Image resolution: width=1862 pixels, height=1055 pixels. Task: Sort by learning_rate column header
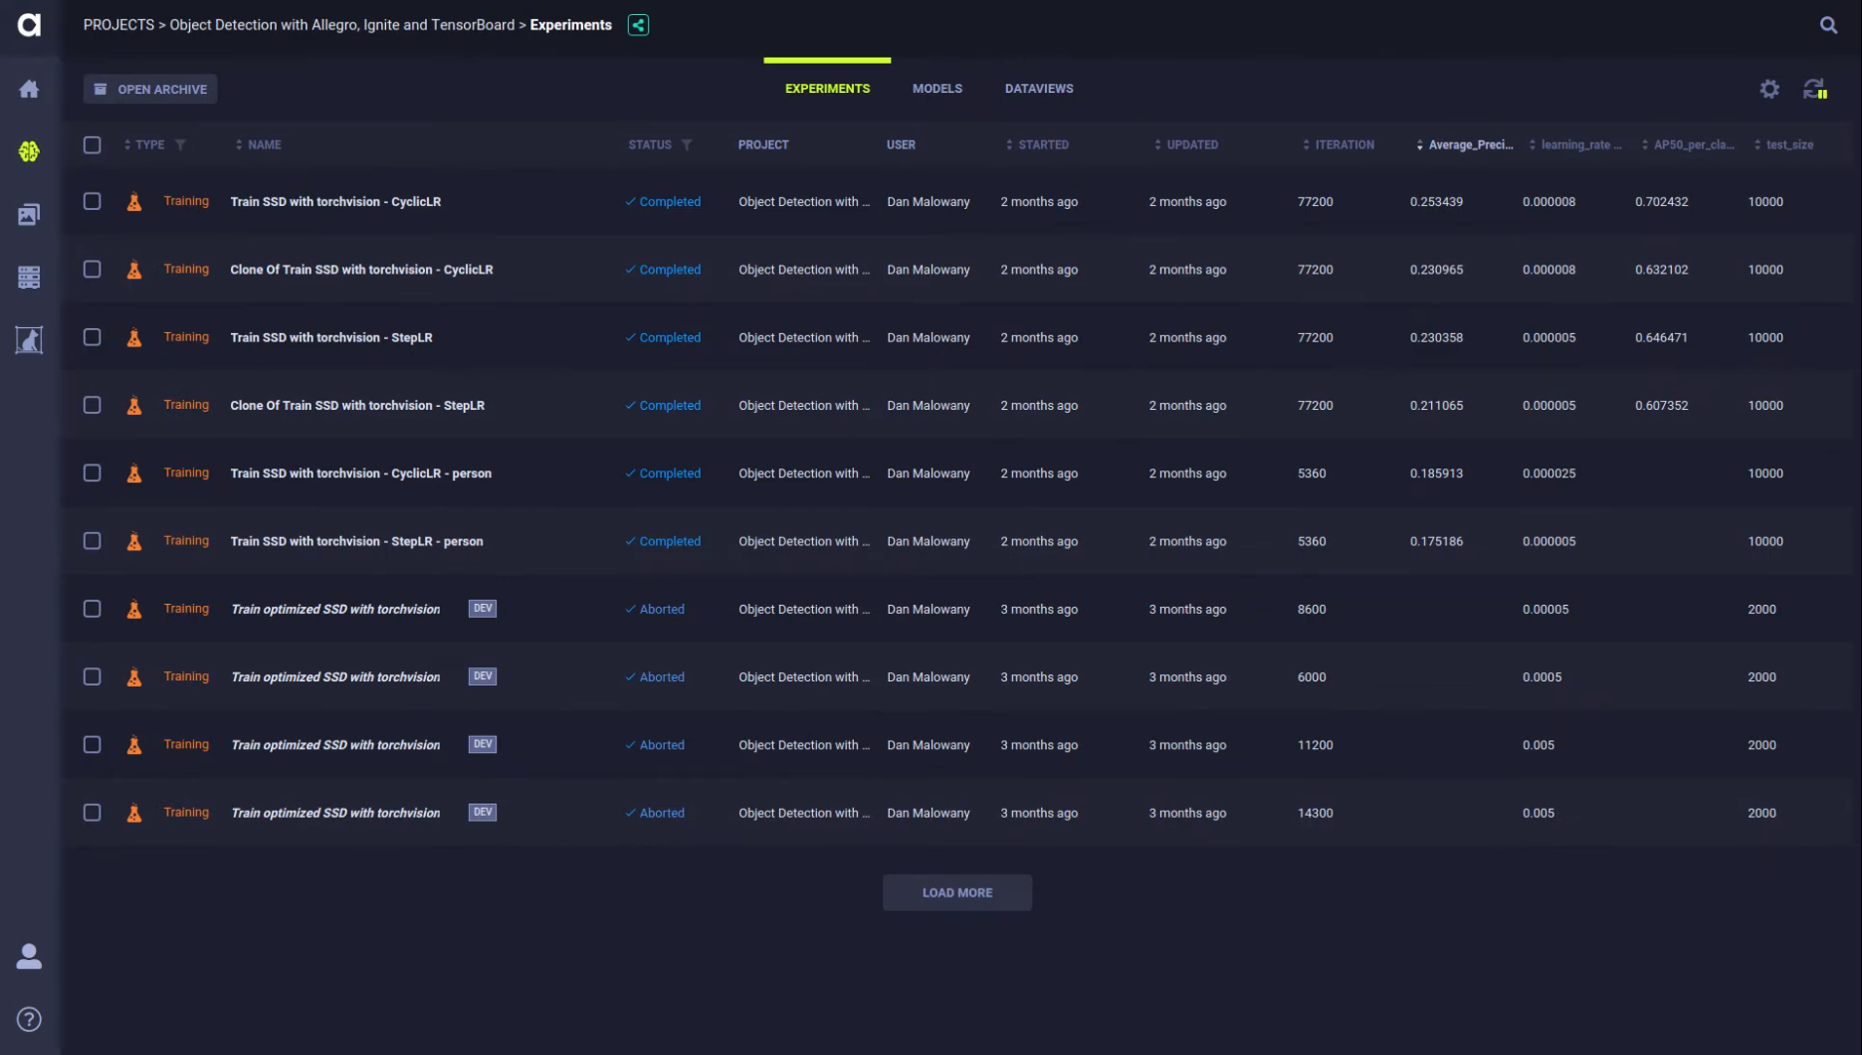pyautogui.click(x=1576, y=145)
